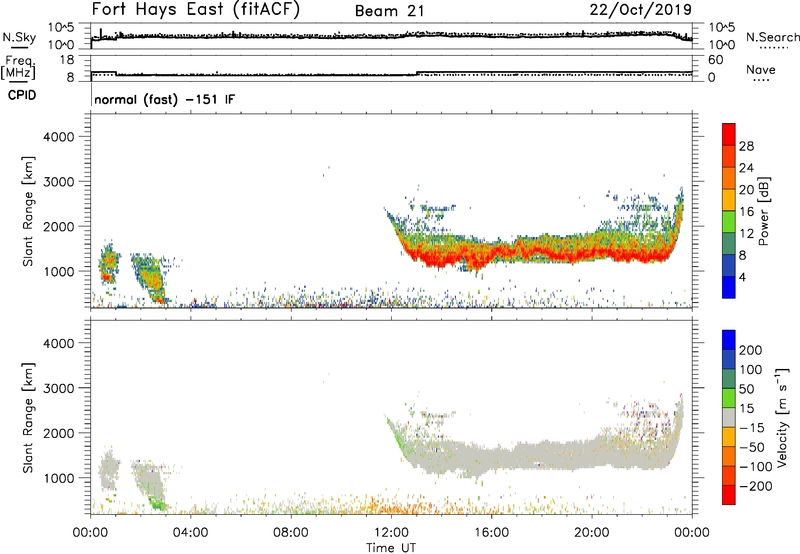The image size is (800, 554).
Task: Click the '4000' tick on power panel
Action: pos(59,137)
